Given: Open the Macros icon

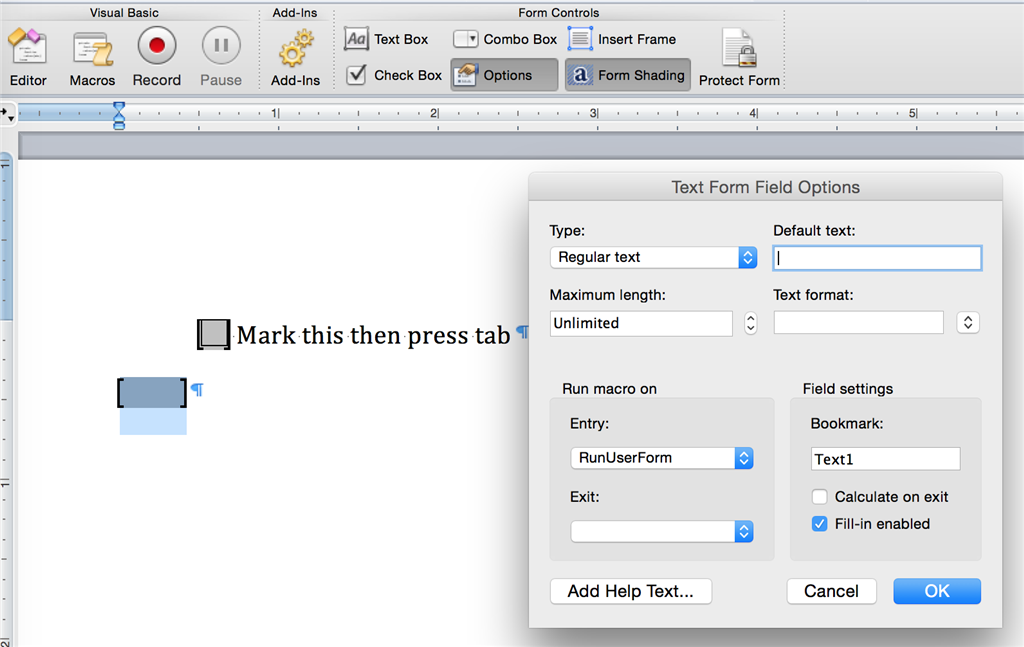Looking at the screenshot, I should click(92, 49).
